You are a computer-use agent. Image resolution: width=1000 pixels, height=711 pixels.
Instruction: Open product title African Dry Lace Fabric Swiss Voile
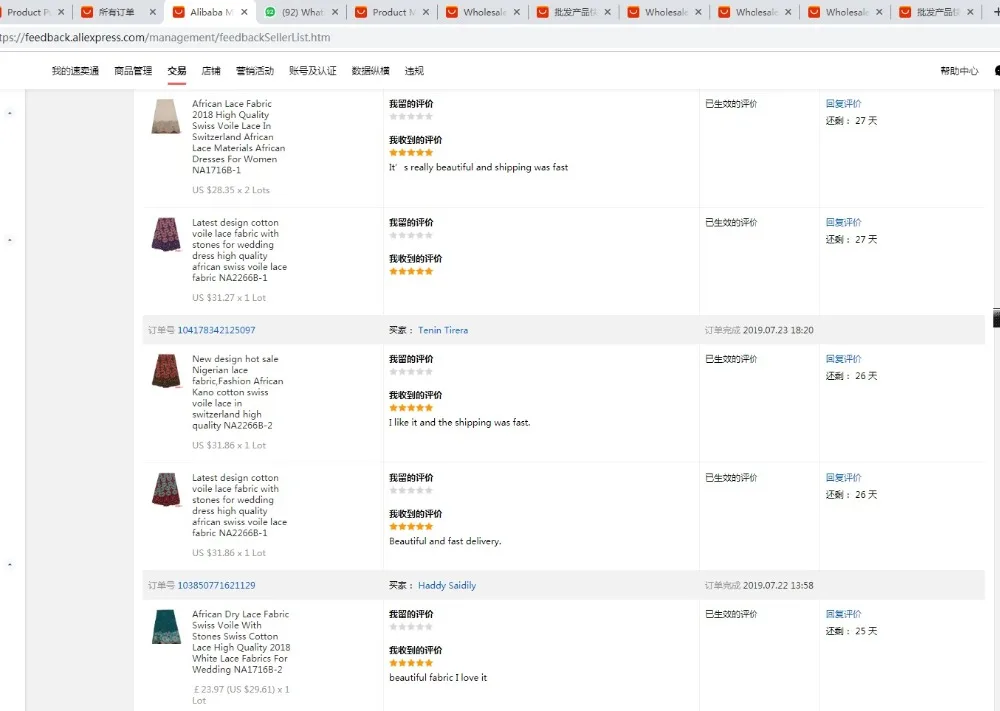(241, 641)
